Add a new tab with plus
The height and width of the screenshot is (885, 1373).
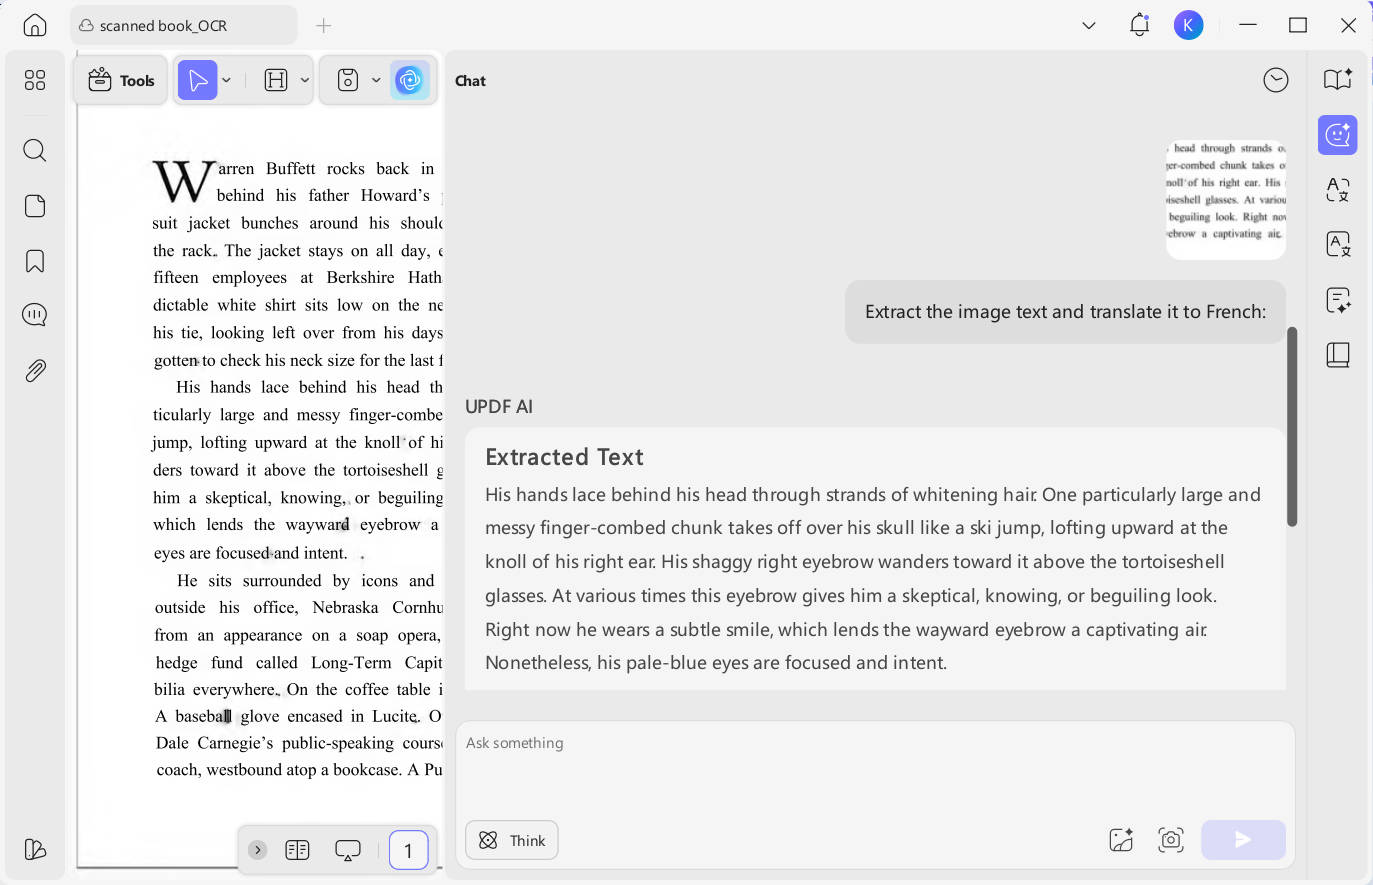pos(323,25)
